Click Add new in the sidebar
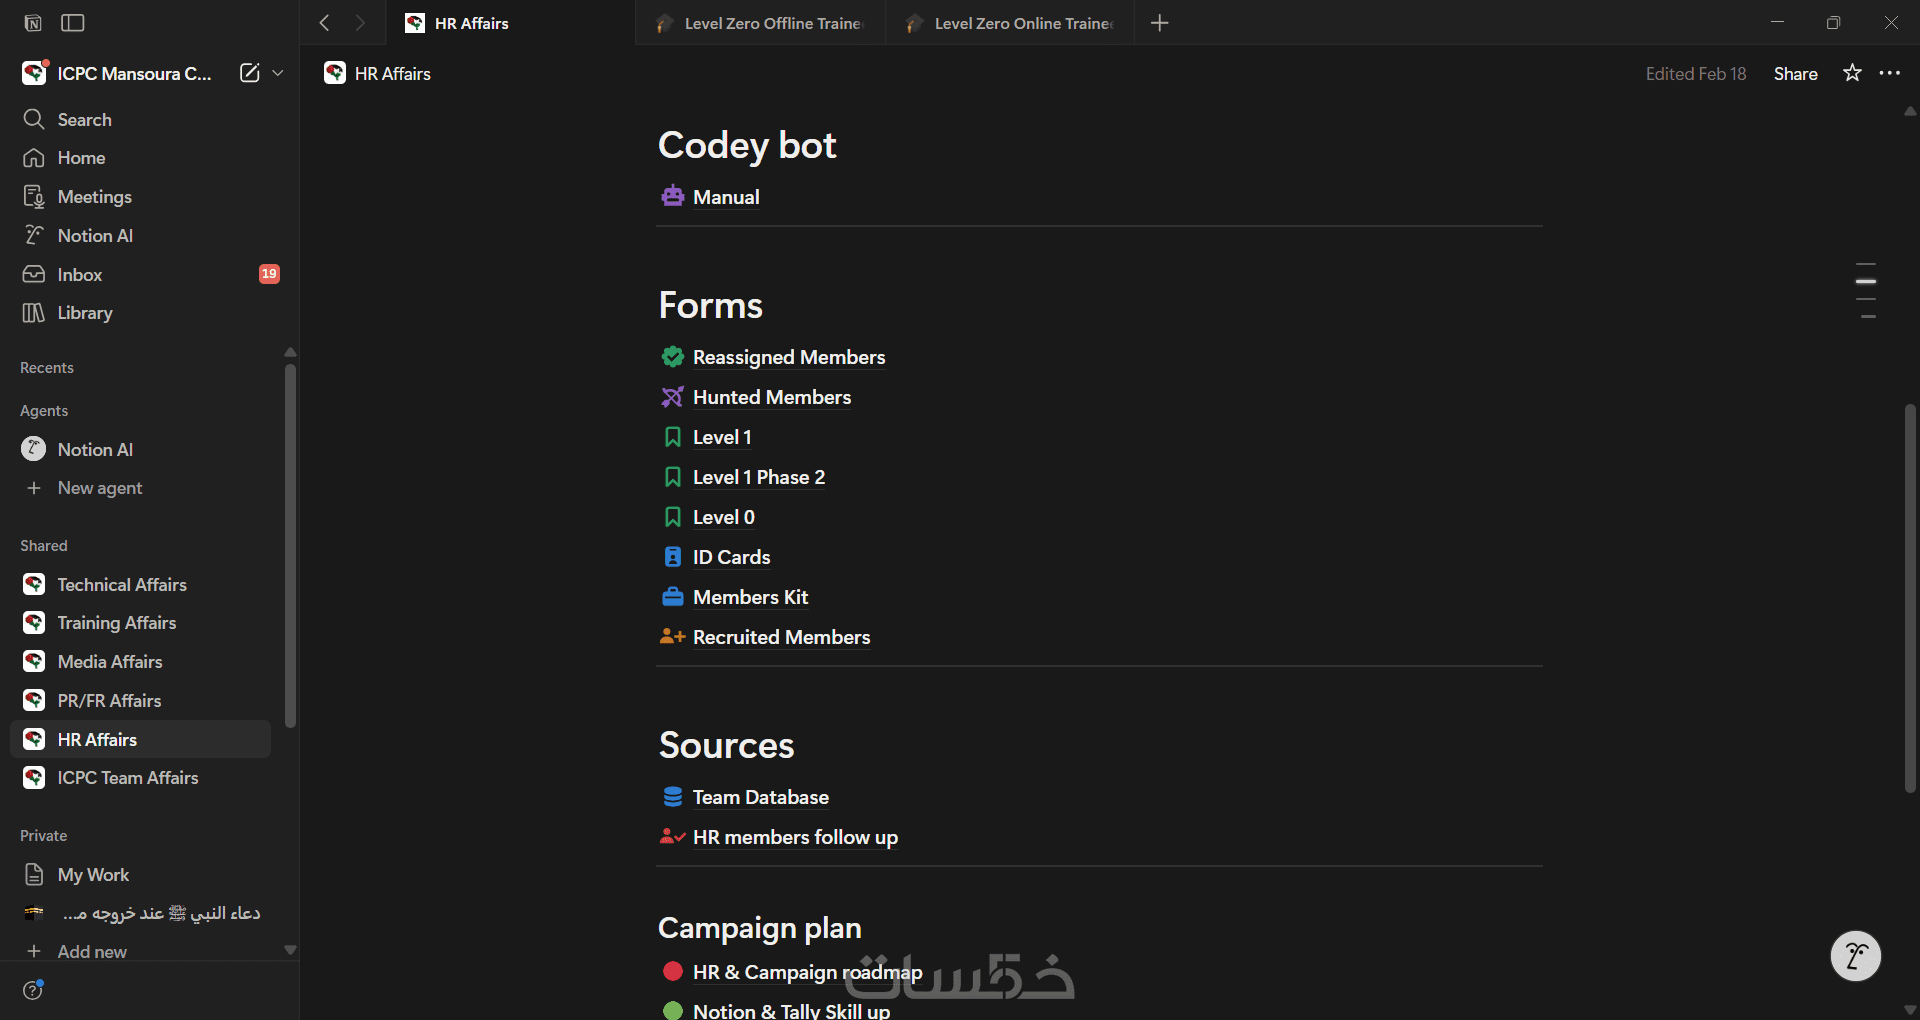 click(x=140, y=952)
